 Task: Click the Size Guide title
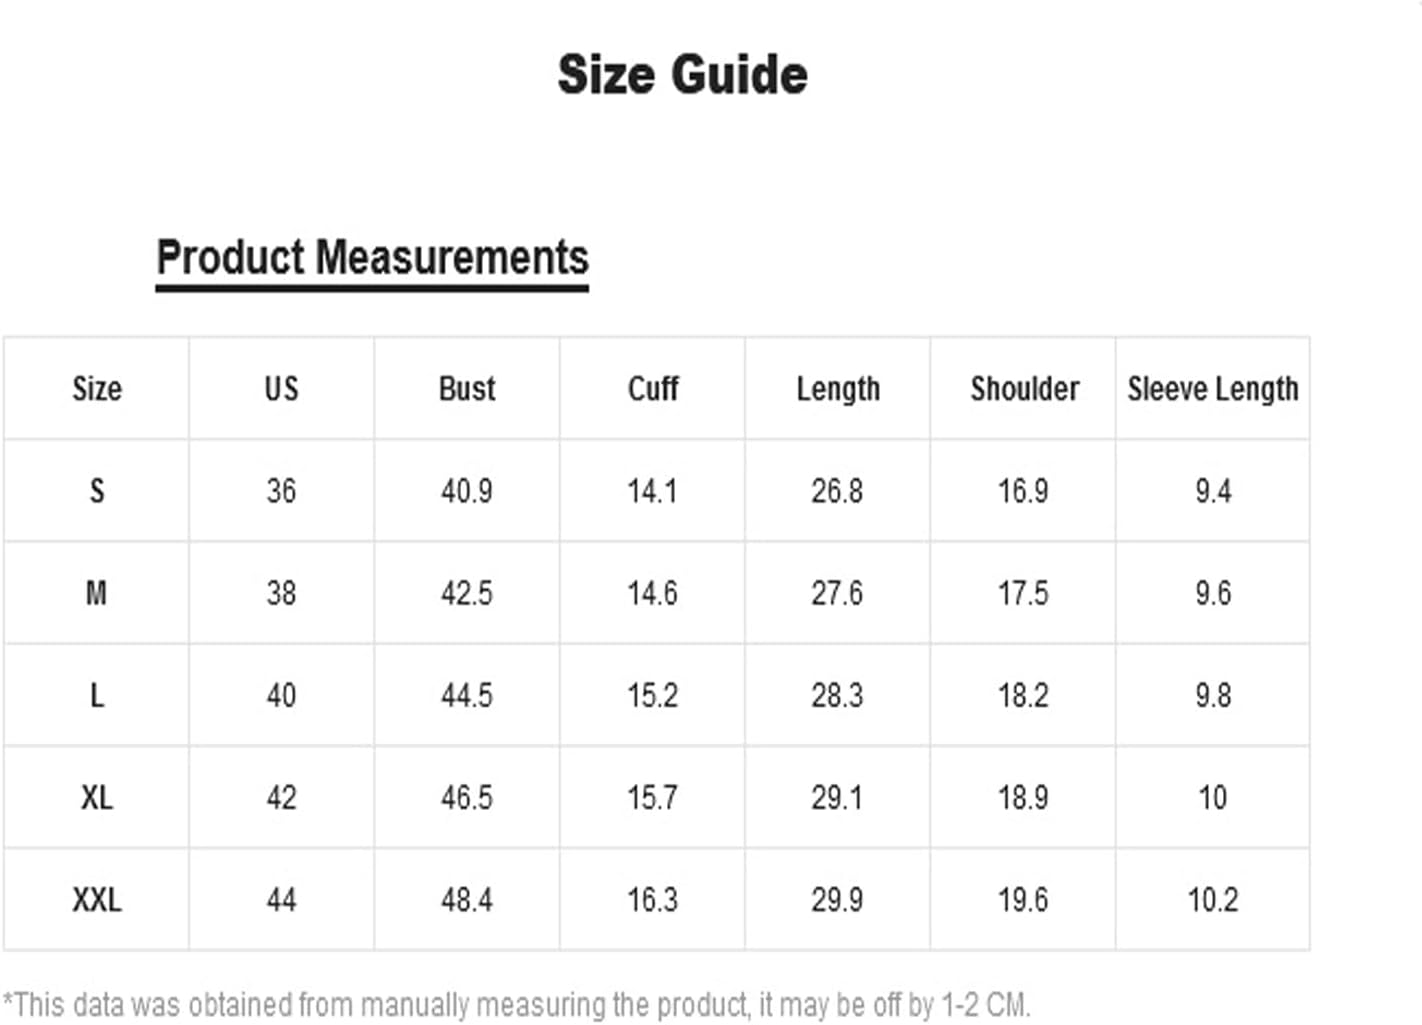[682, 75]
